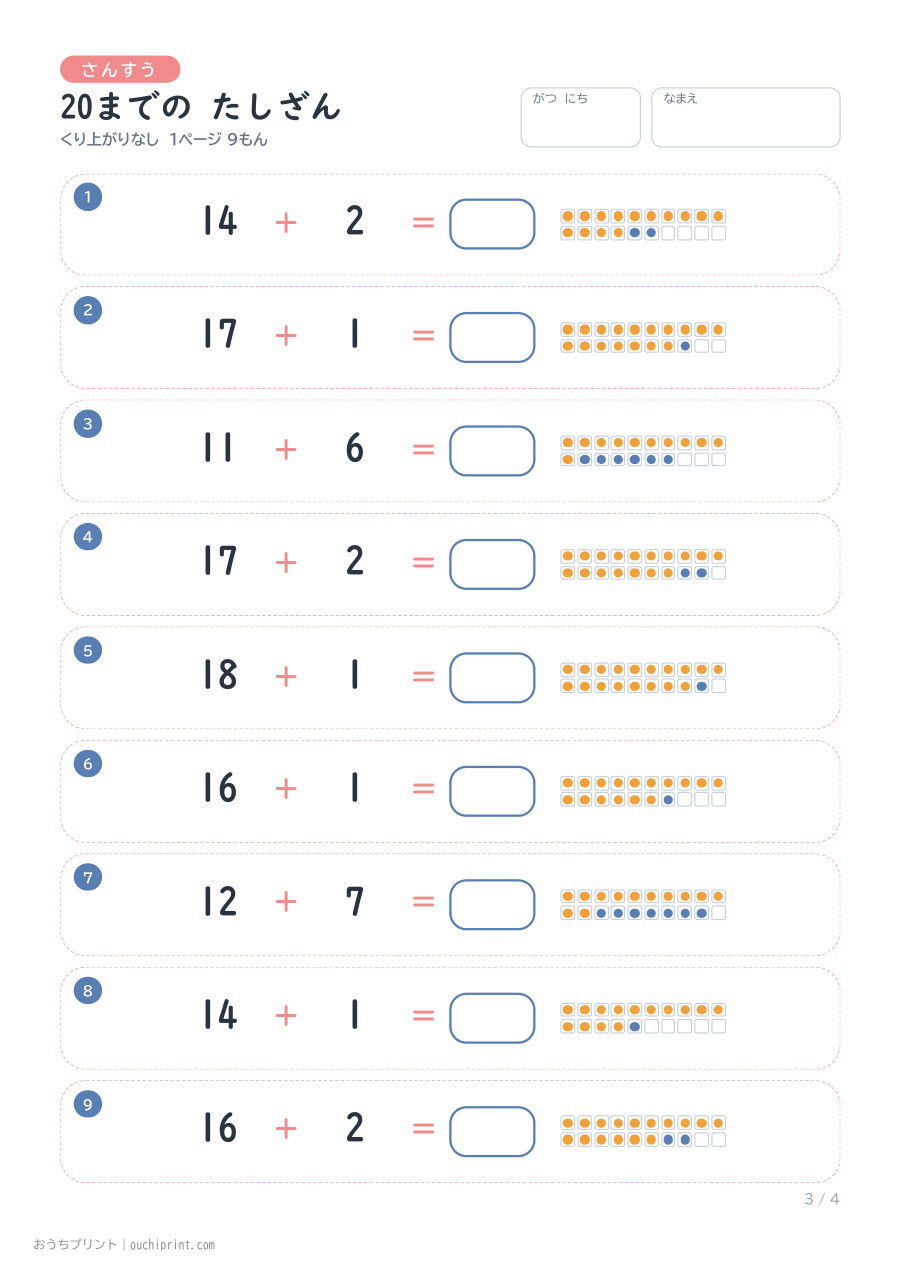Click the blue number 9 circle badge

click(88, 1104)
